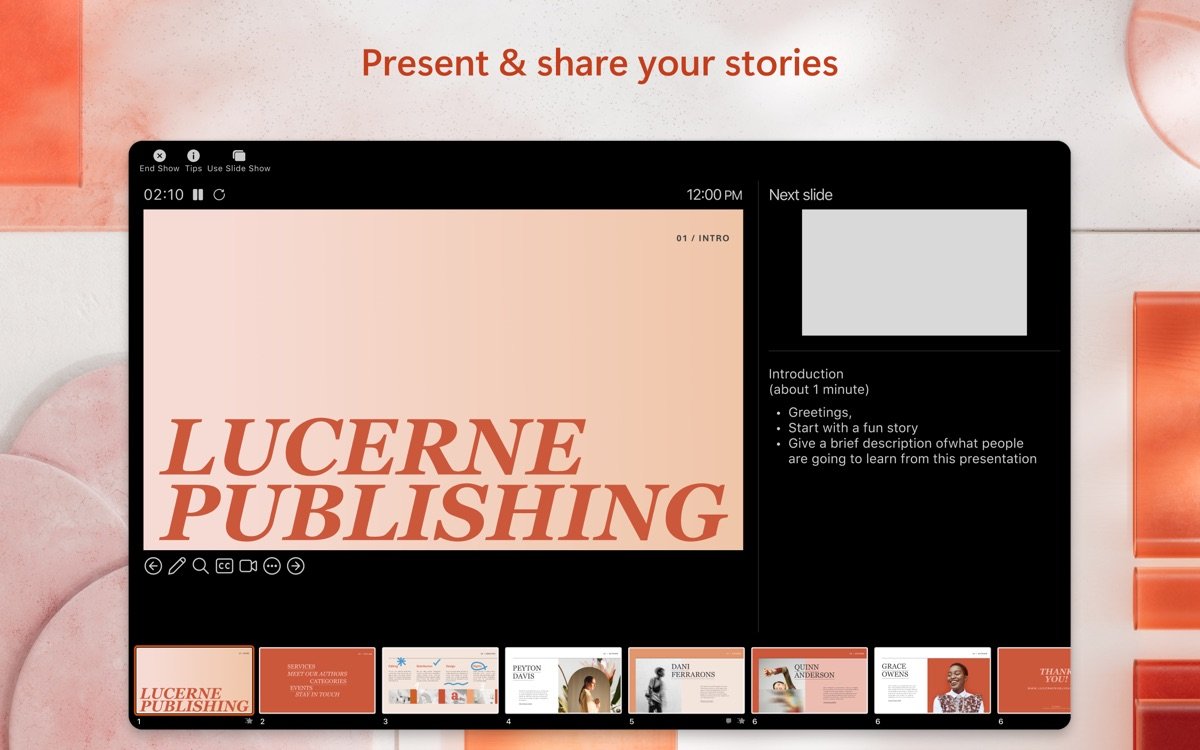Image resolution: width=1200 pixels, height=750 pixels.
Task: Open the magnifier to zoom into slide
Action: [201, 565]
